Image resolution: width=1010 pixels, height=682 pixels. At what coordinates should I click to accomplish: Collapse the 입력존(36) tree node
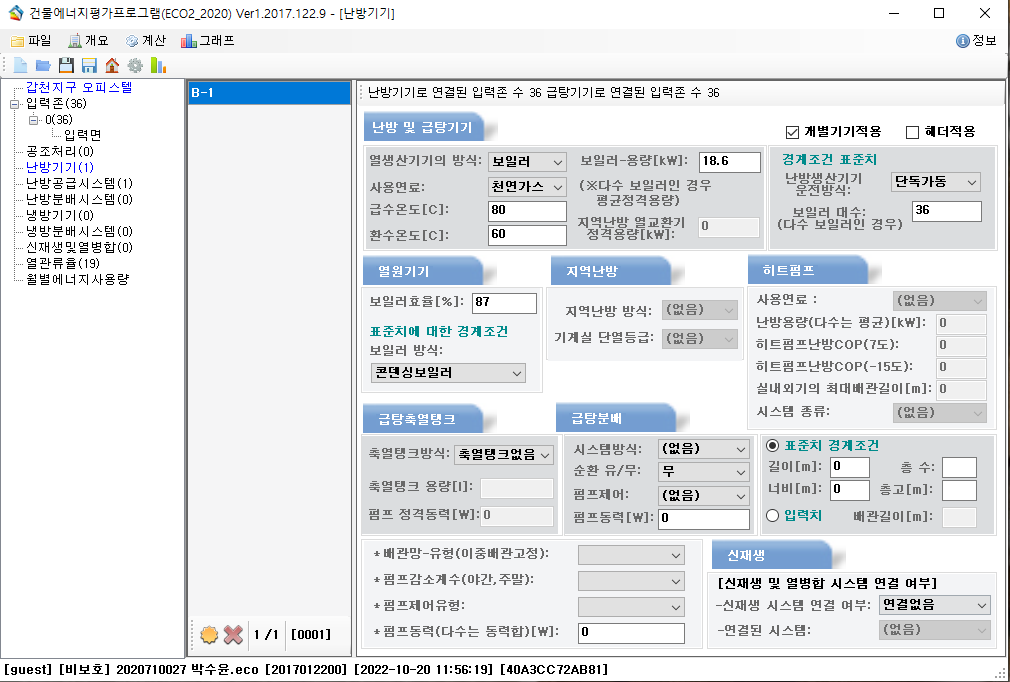[15, 104]
